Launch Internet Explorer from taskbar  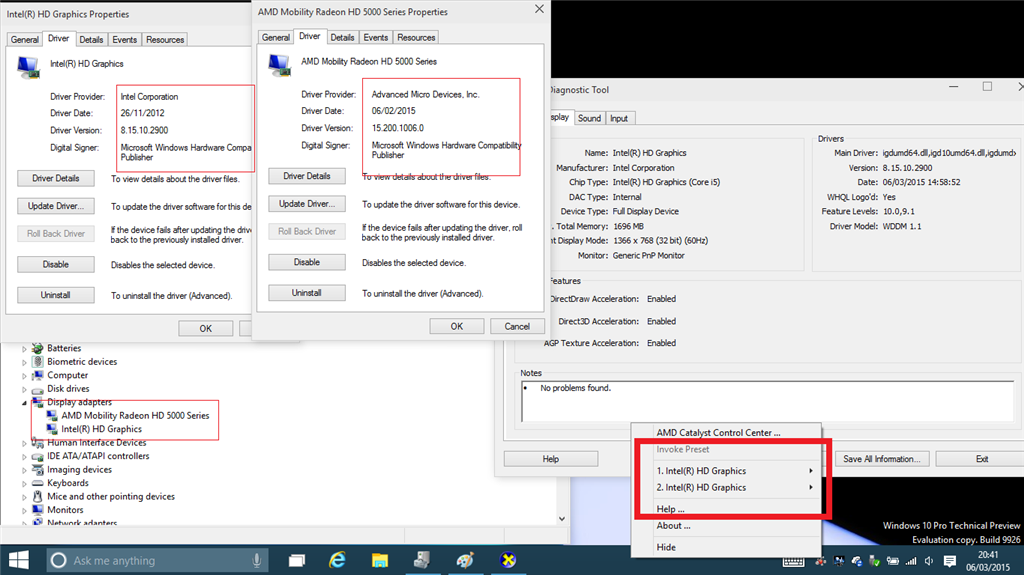(x=338, y=560)
